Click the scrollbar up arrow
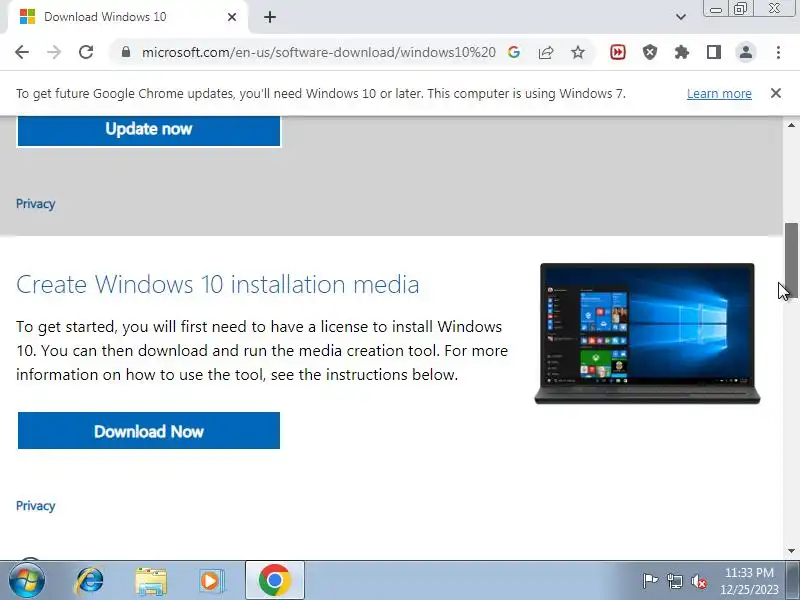Screen dimensions: 800x600 (x=791, y=125)
